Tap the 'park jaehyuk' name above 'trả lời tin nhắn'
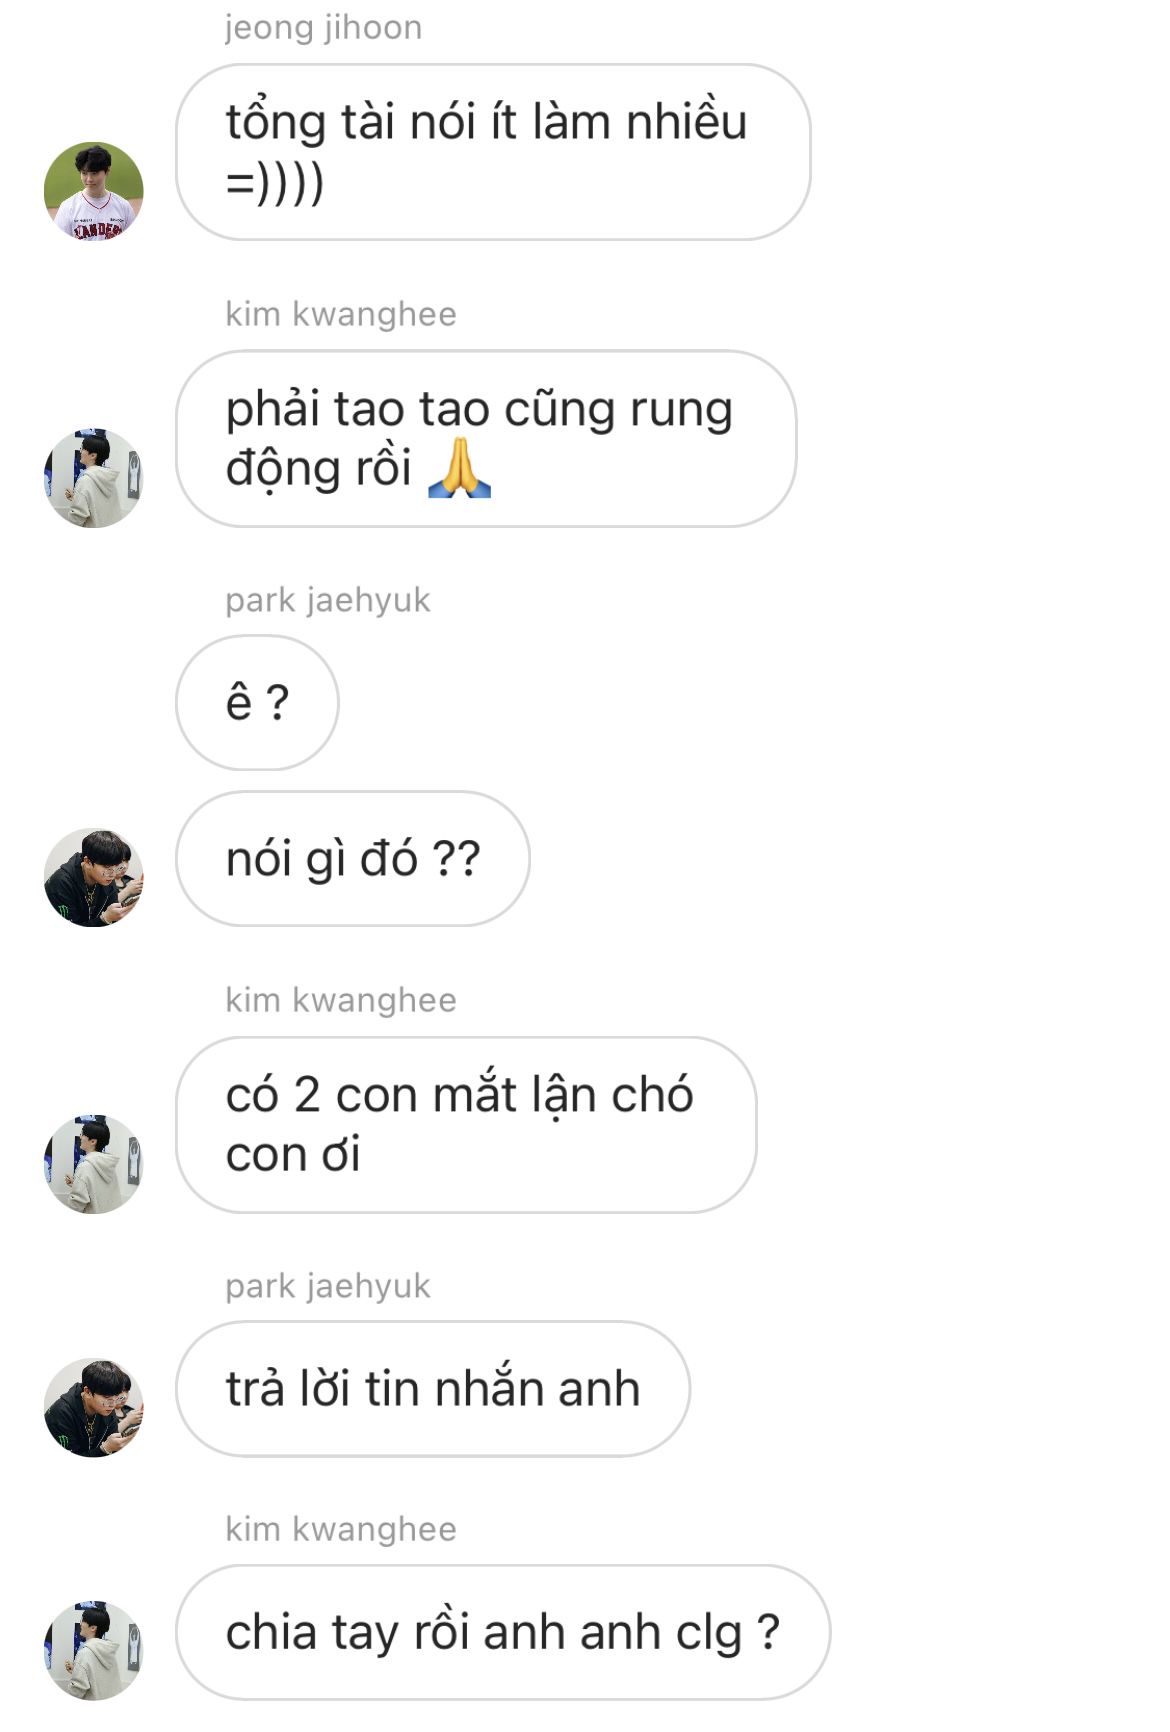Image resolution: width=1170 pixels, height=1732 pixels. click(x=328, y=1286)
